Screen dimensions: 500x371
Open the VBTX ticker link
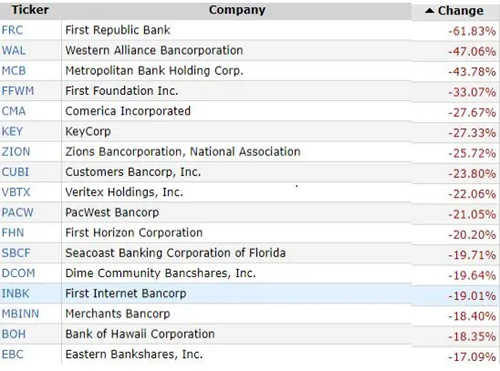[16, 192]
